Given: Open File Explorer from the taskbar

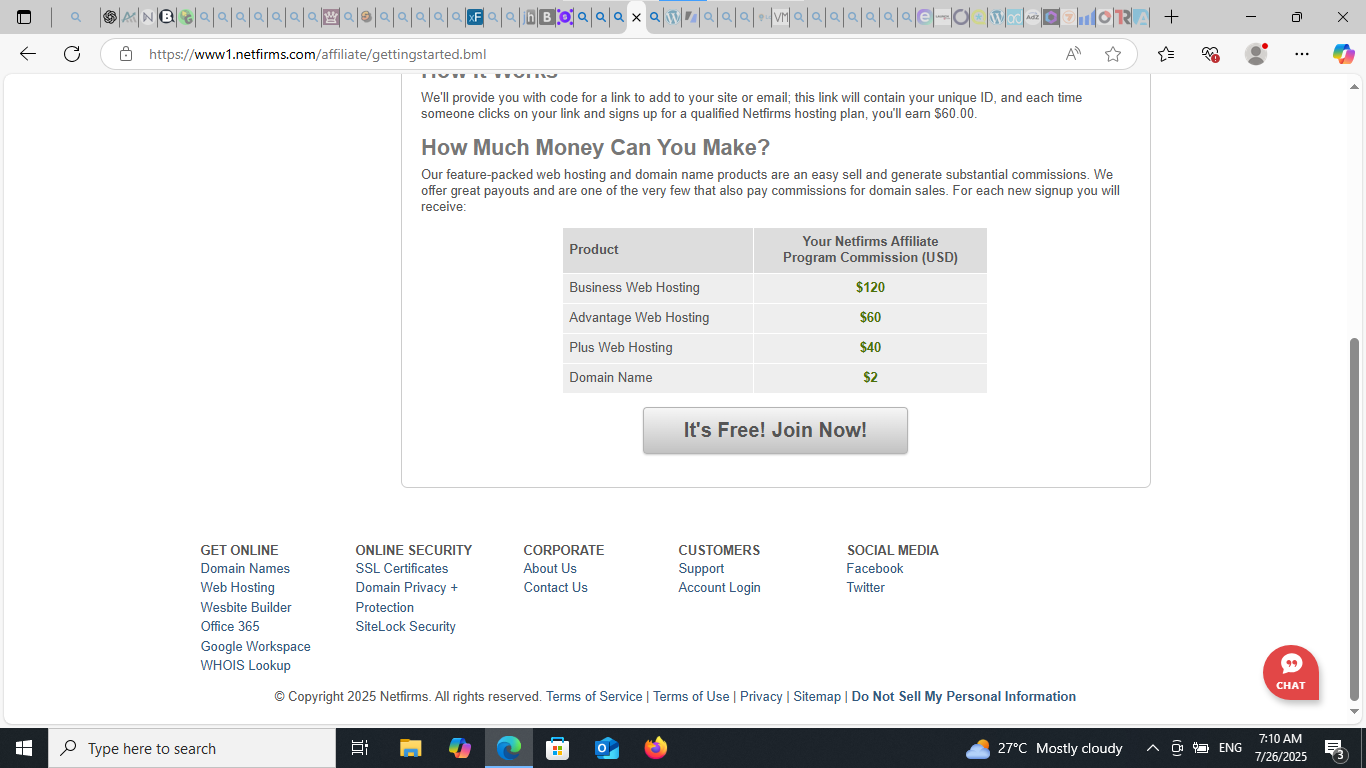Looking at the screenshot, I should pos(410,748).
